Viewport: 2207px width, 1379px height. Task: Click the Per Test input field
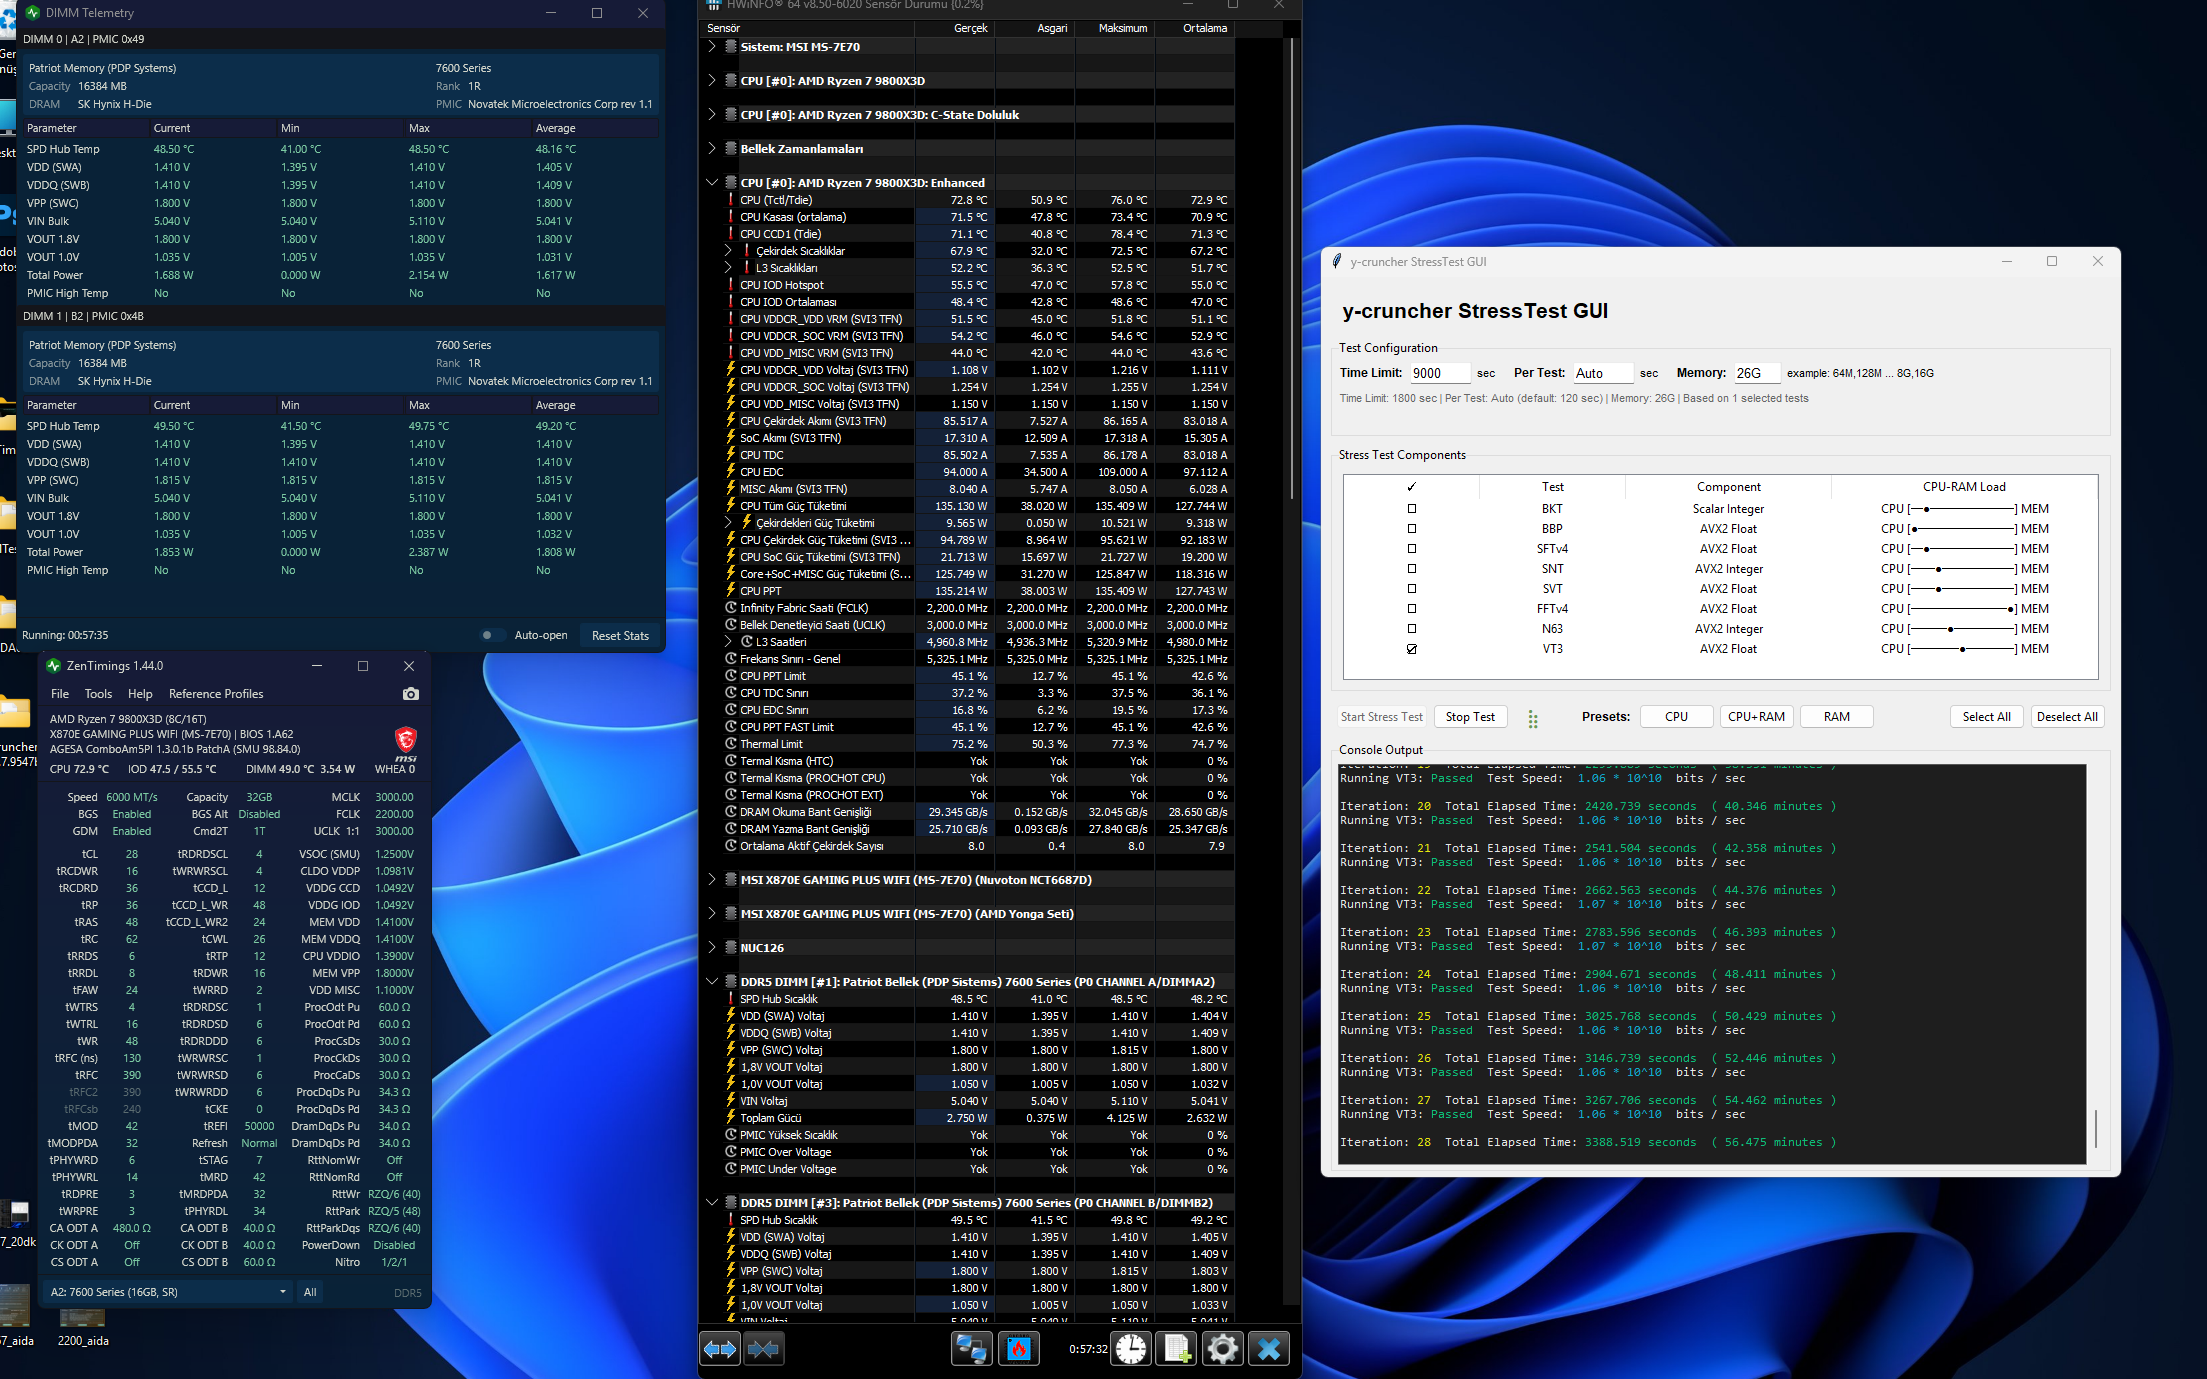[1603, 373]
